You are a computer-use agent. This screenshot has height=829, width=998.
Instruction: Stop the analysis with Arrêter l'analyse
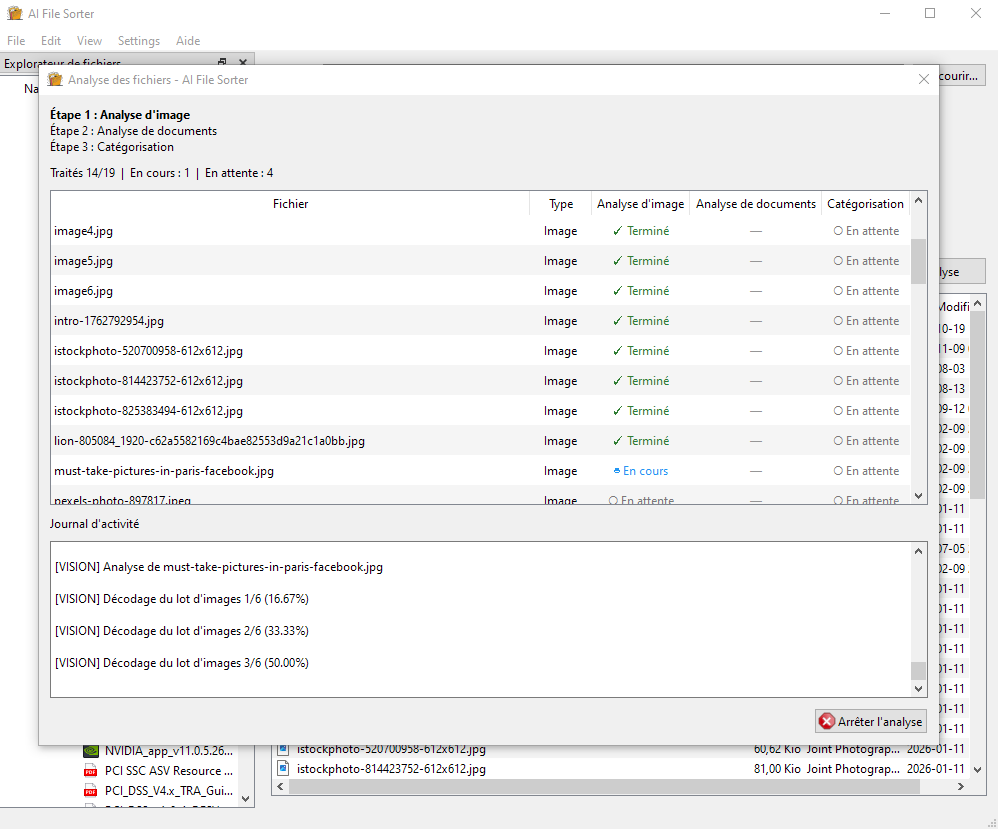(x=871, y=722)
